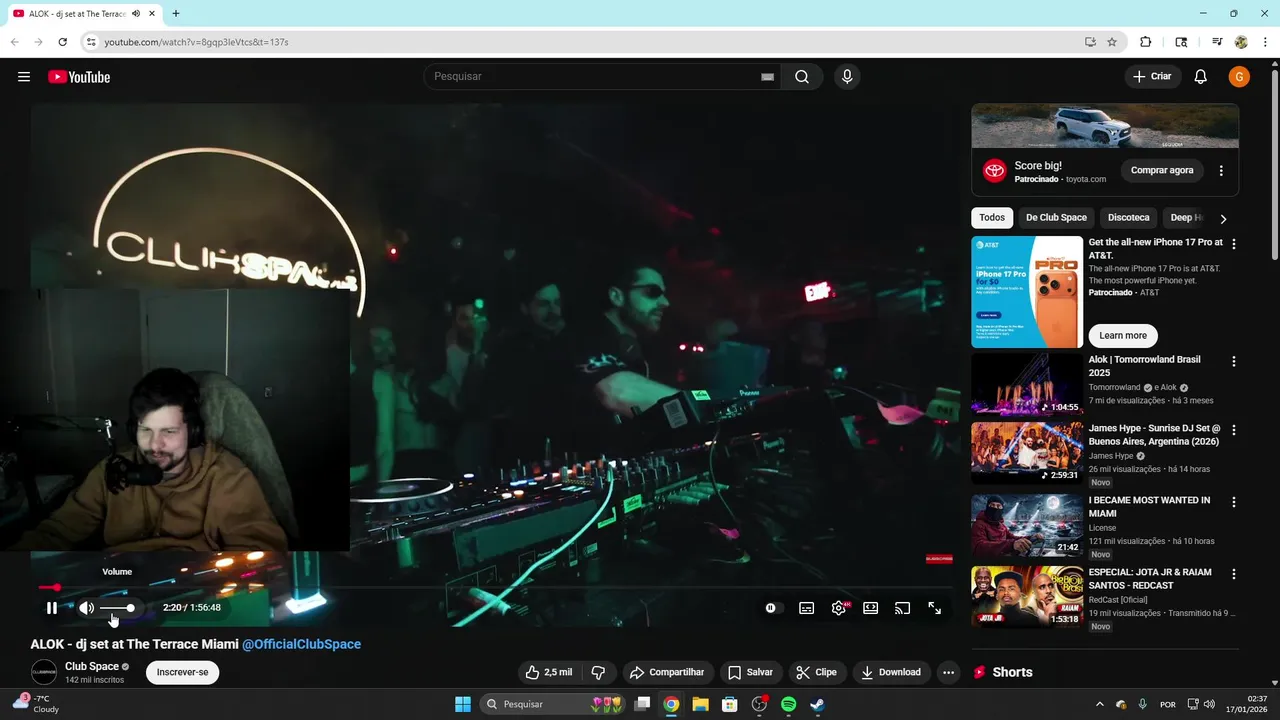Image resolution: width=1280 pixels, height=720 pixels.
Task: Click the Subscribe watermark in video
Action: (x=939, y=559)
